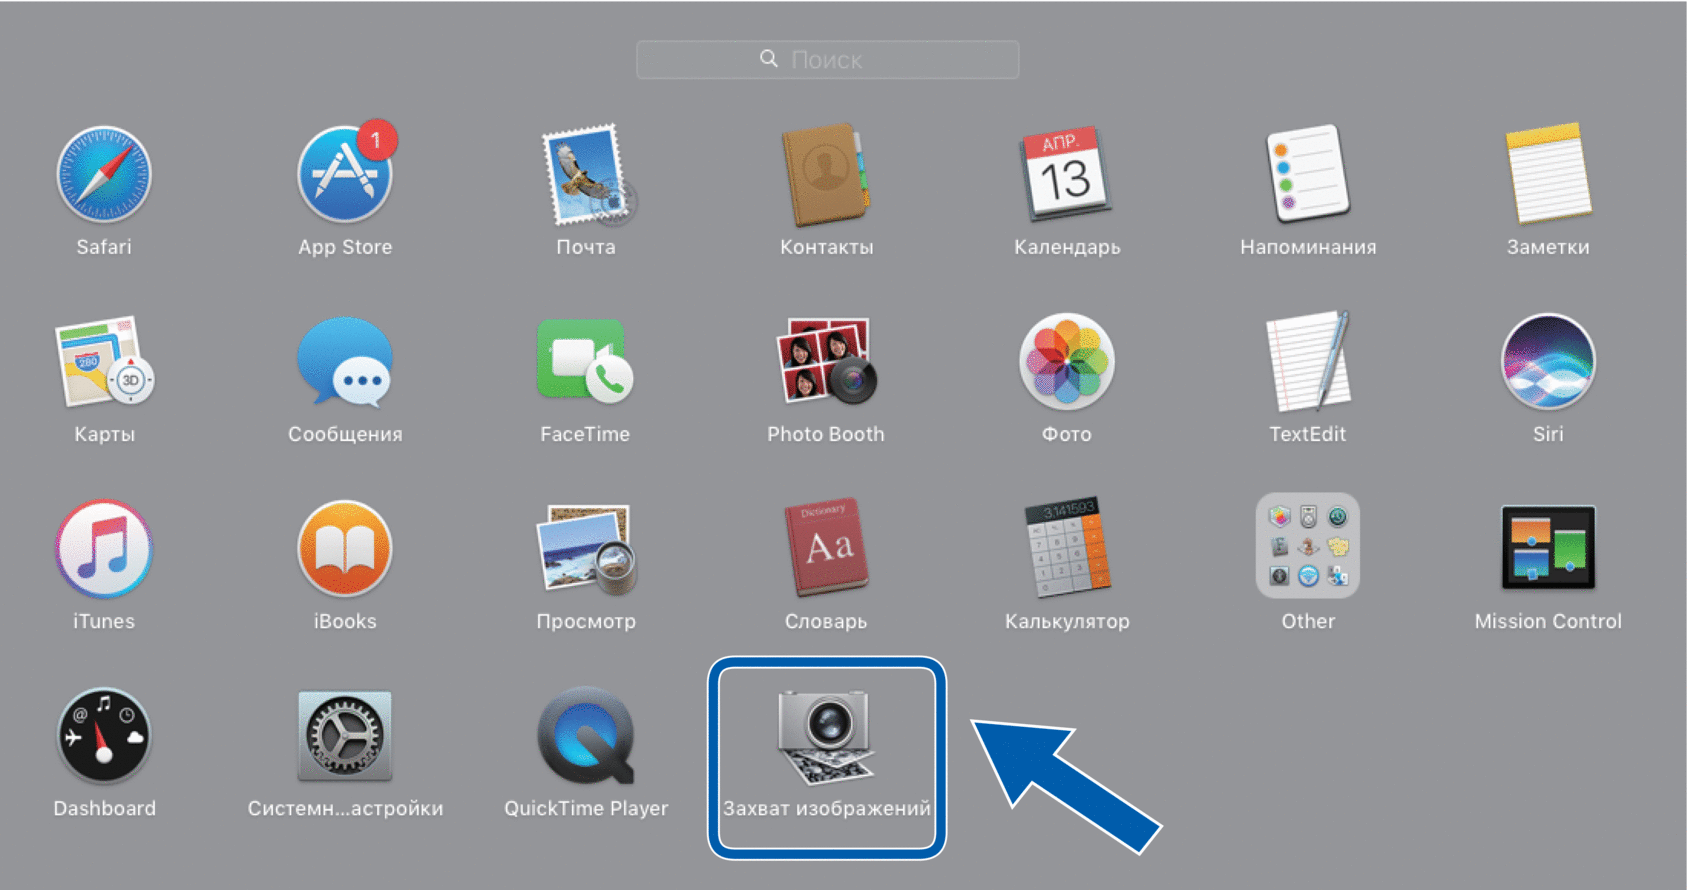Open the Dashboard app

[104, 735]
